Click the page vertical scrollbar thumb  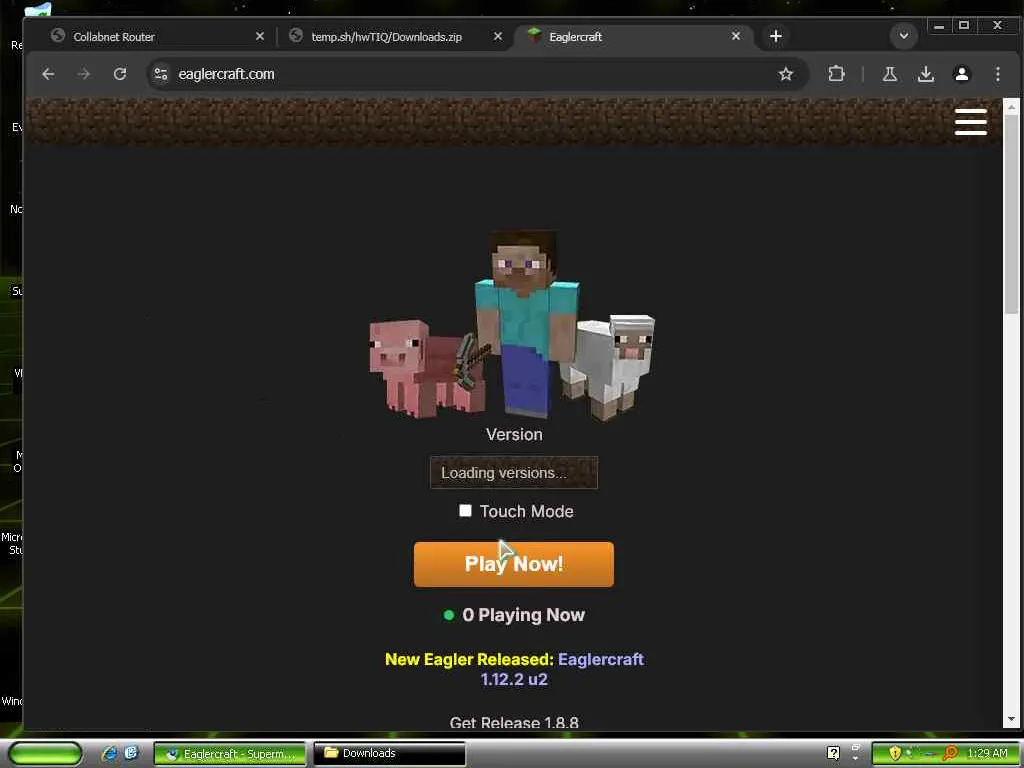(x=1011, y=216)
